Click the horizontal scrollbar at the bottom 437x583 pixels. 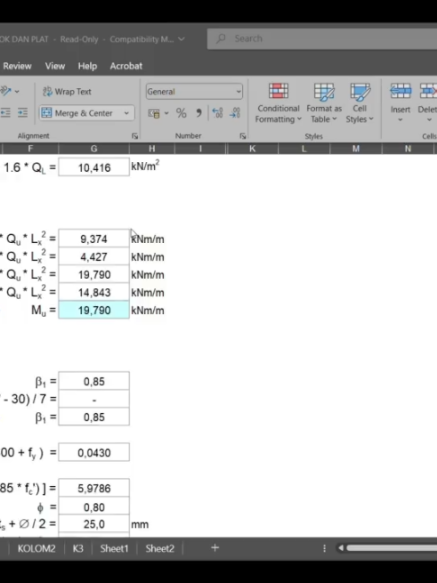pos(391,548)
